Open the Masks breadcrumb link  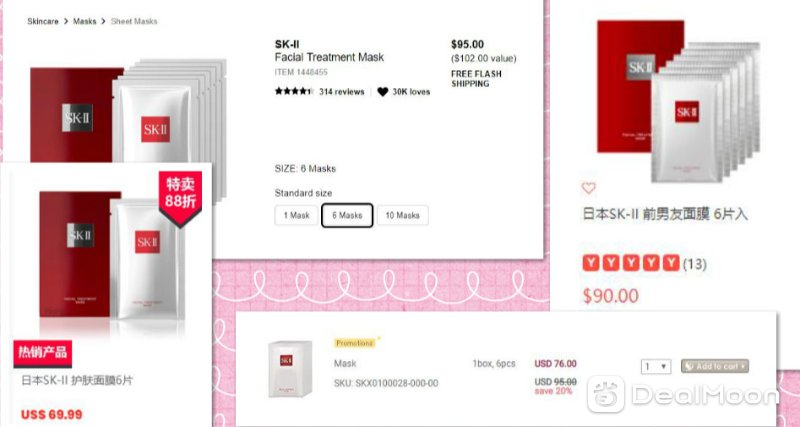85,21
